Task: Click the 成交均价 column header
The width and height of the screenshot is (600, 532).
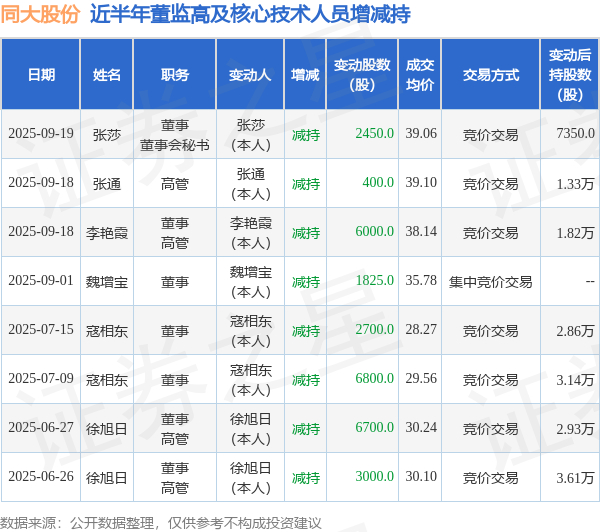Action: (420, 75)
